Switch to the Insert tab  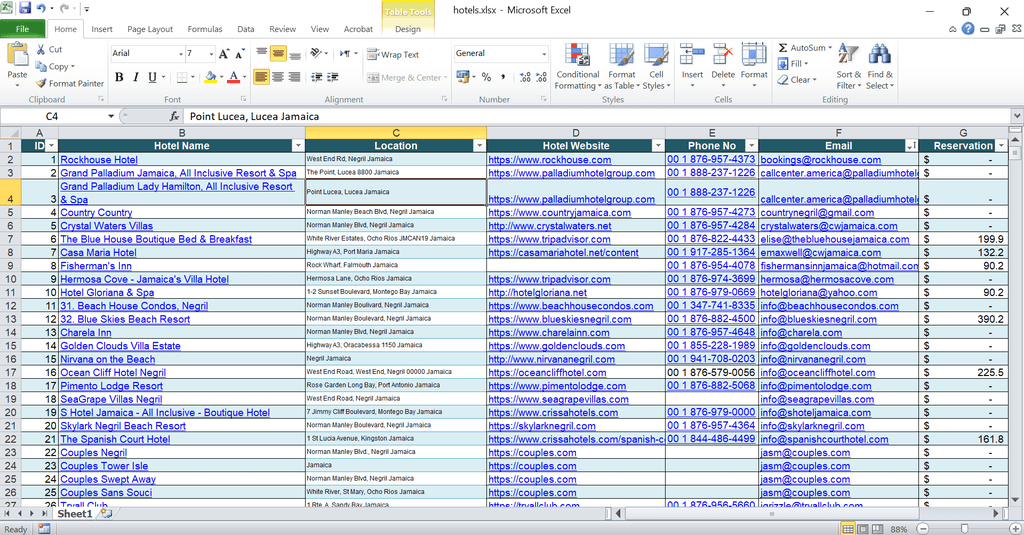click(102, 29)
